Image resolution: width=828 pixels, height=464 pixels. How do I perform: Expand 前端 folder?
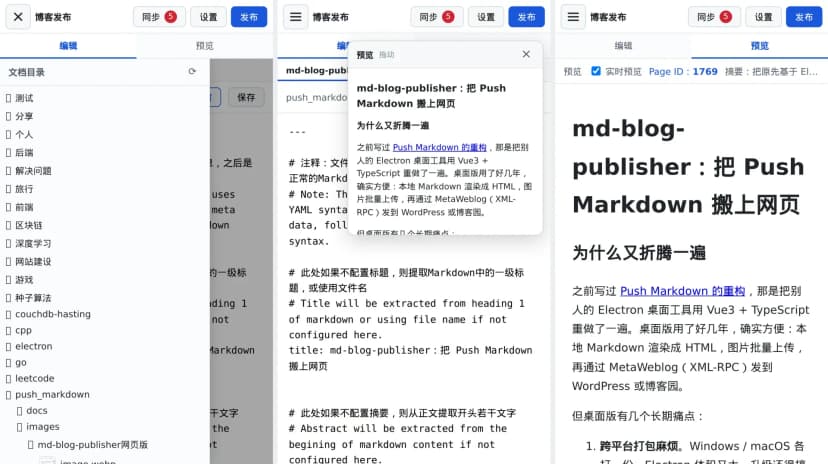point(24,207)
